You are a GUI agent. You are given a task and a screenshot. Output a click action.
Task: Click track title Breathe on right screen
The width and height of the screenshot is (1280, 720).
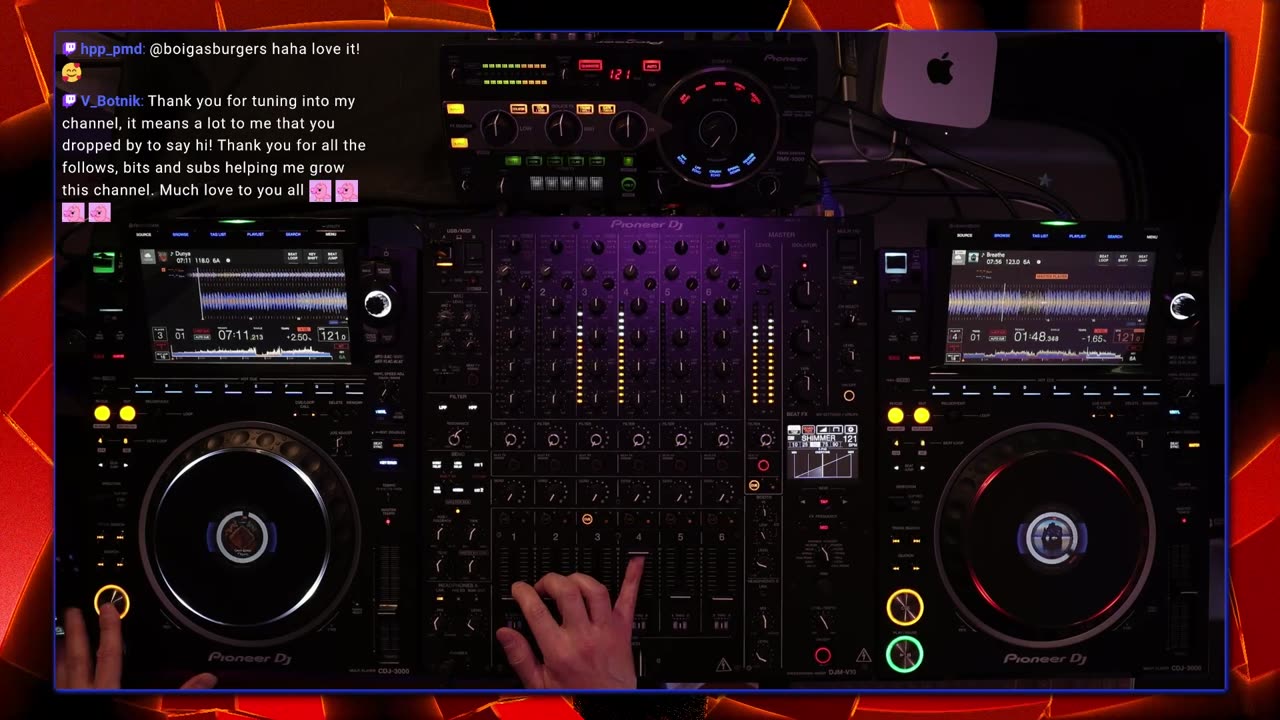coord(994,256)
